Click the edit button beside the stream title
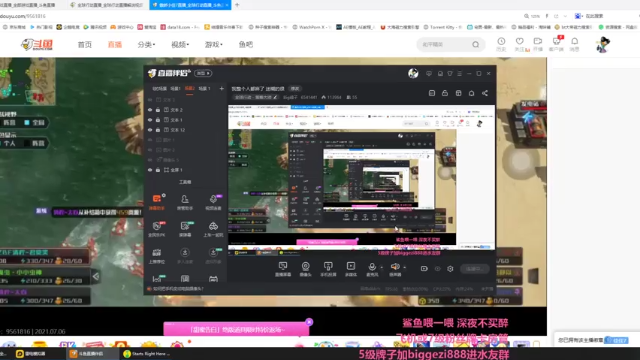 coord(295,89)
